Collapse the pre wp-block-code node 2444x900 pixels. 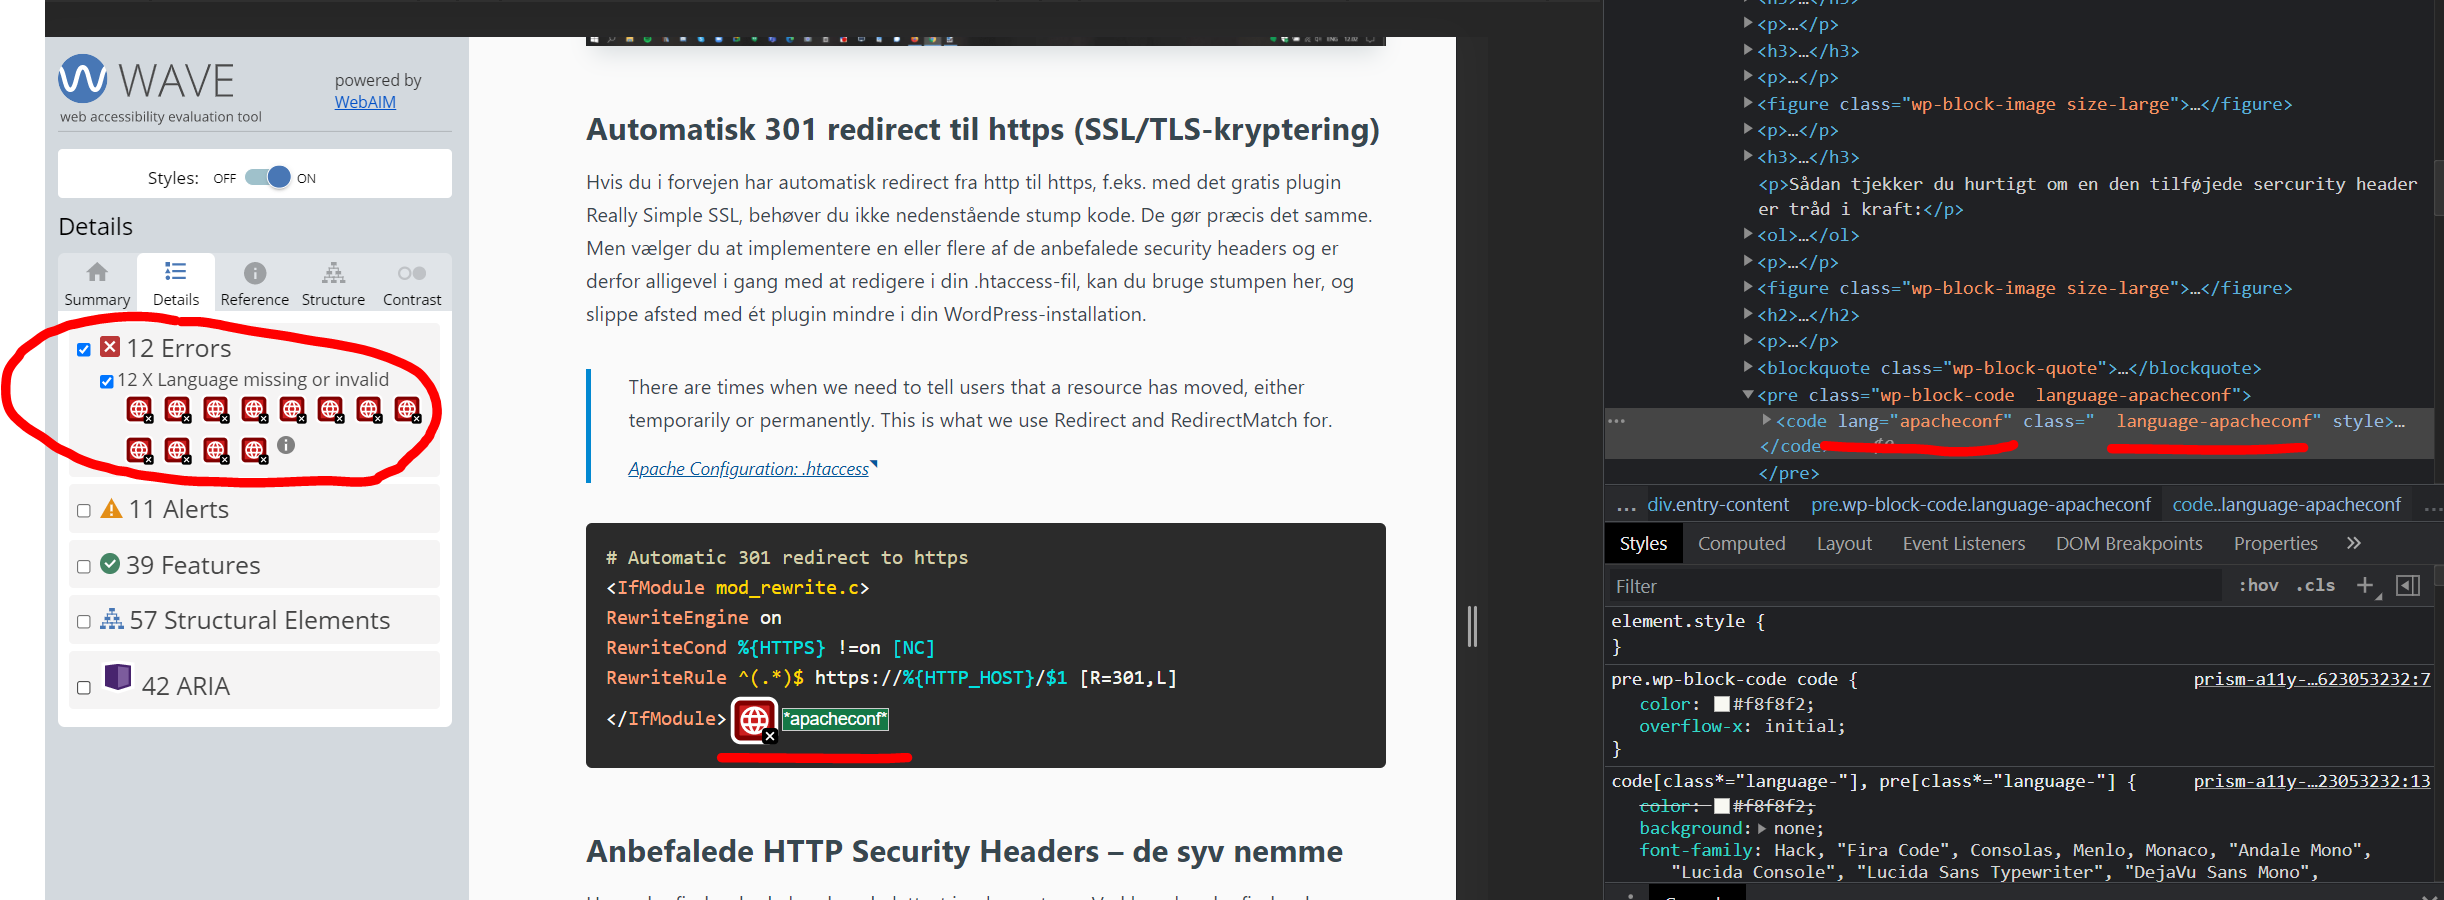coord(1748,395)
